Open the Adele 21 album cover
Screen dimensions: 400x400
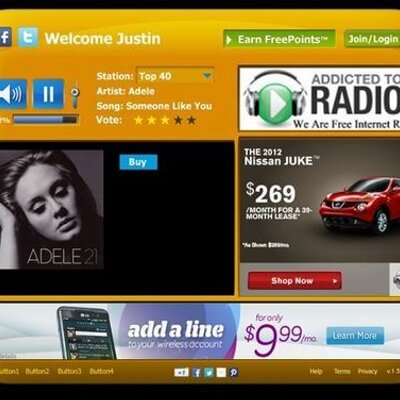(x=51, y=210)
